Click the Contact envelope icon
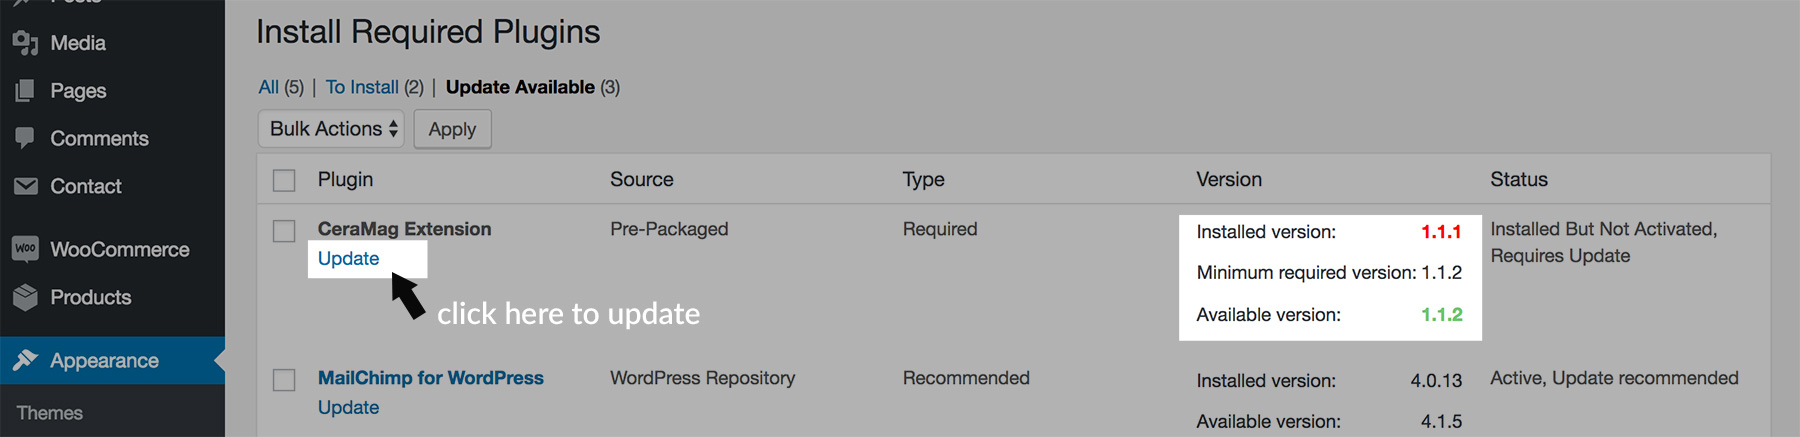Image resolution: width=1800 pixels, height=437 pixels. (25, 186)
